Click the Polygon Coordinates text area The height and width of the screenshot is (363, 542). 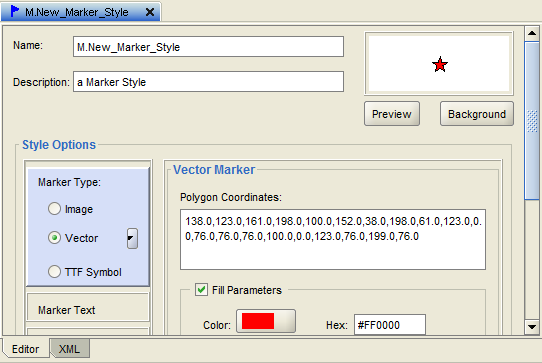[x=333, y=239]
